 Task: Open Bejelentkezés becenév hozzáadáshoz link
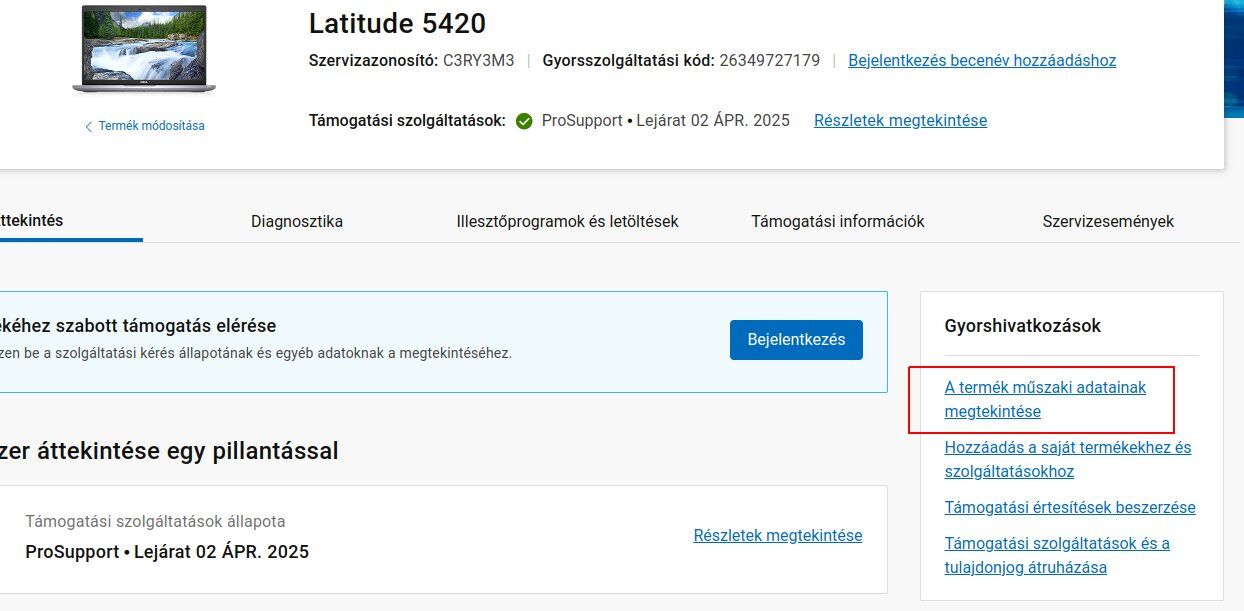(x=982, y=60)
